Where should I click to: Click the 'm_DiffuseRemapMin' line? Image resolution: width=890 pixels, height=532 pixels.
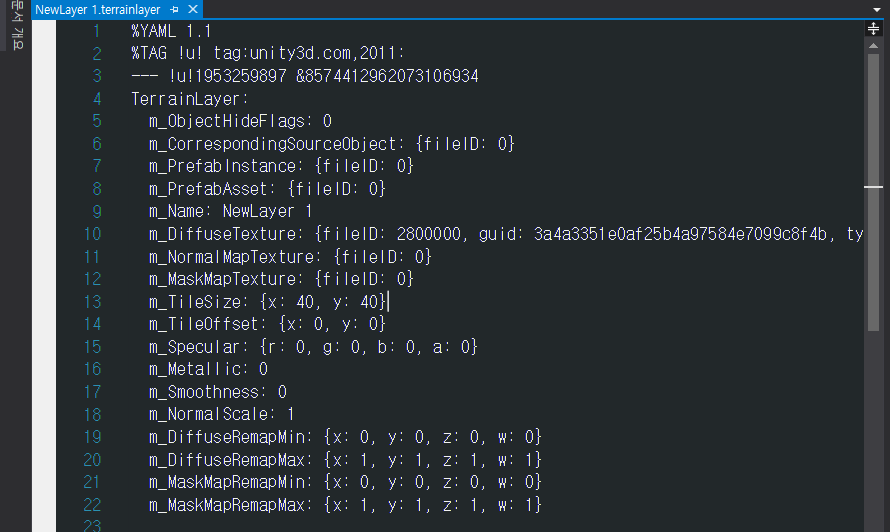tap(345, 437)
